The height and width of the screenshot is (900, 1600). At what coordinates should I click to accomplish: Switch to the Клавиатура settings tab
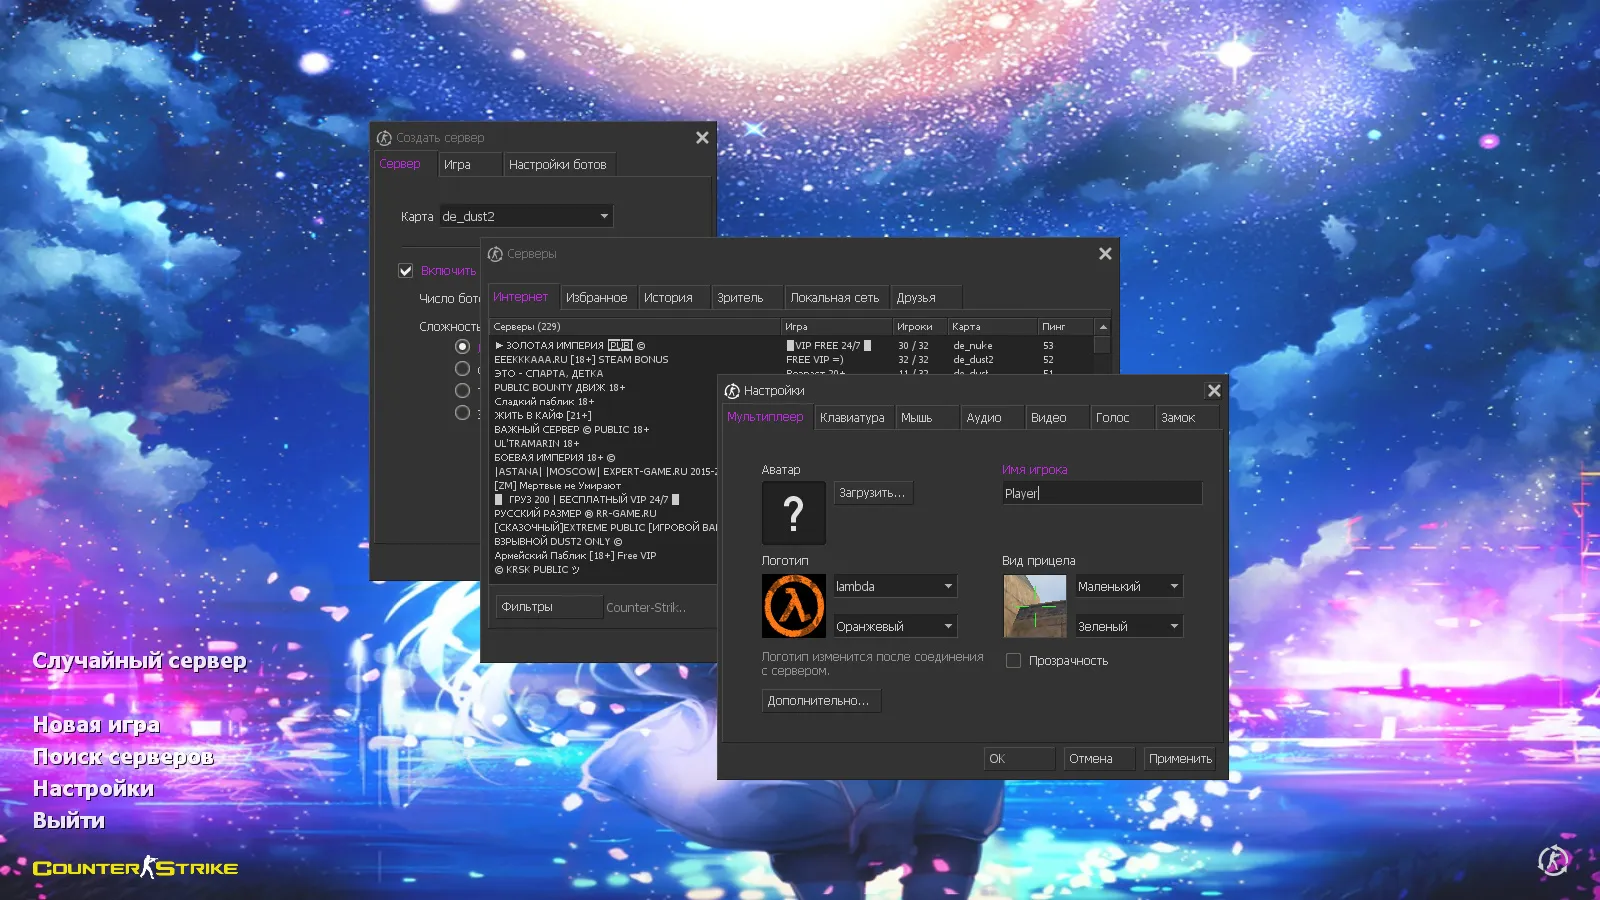point(852,418)
